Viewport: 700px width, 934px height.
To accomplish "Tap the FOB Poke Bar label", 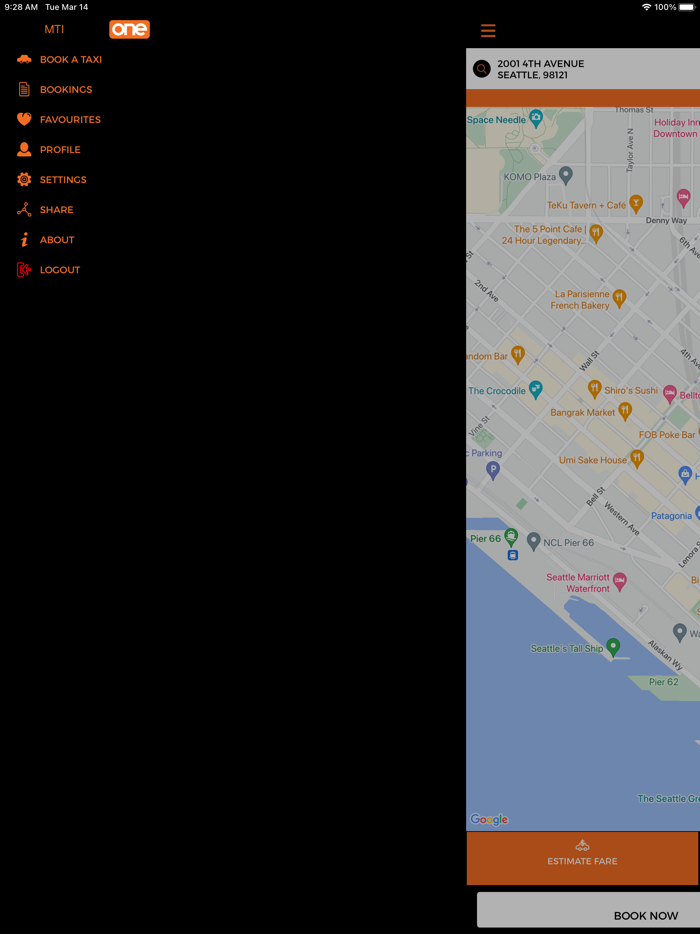I will pyautogui.click(x=667, y=435).
